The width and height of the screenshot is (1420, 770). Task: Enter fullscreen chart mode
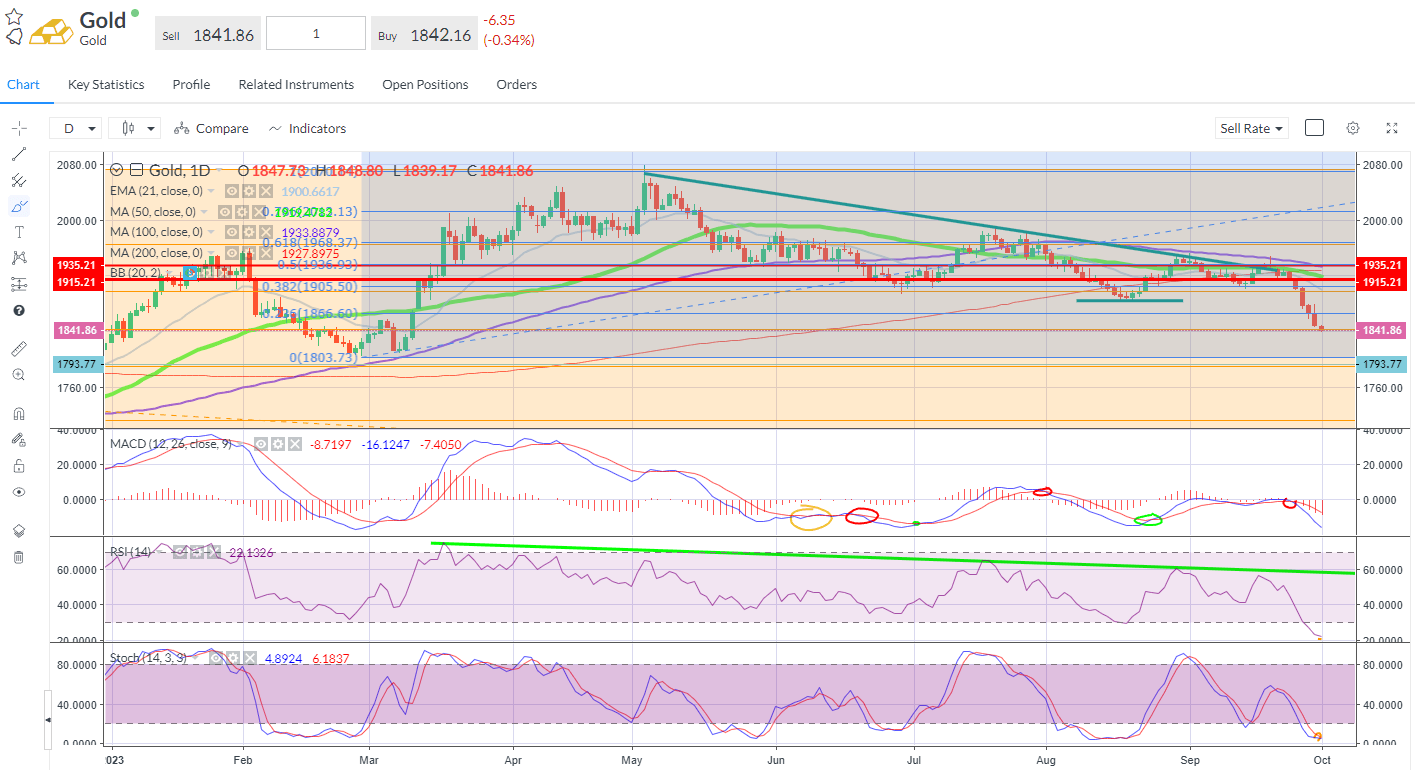1391,128
